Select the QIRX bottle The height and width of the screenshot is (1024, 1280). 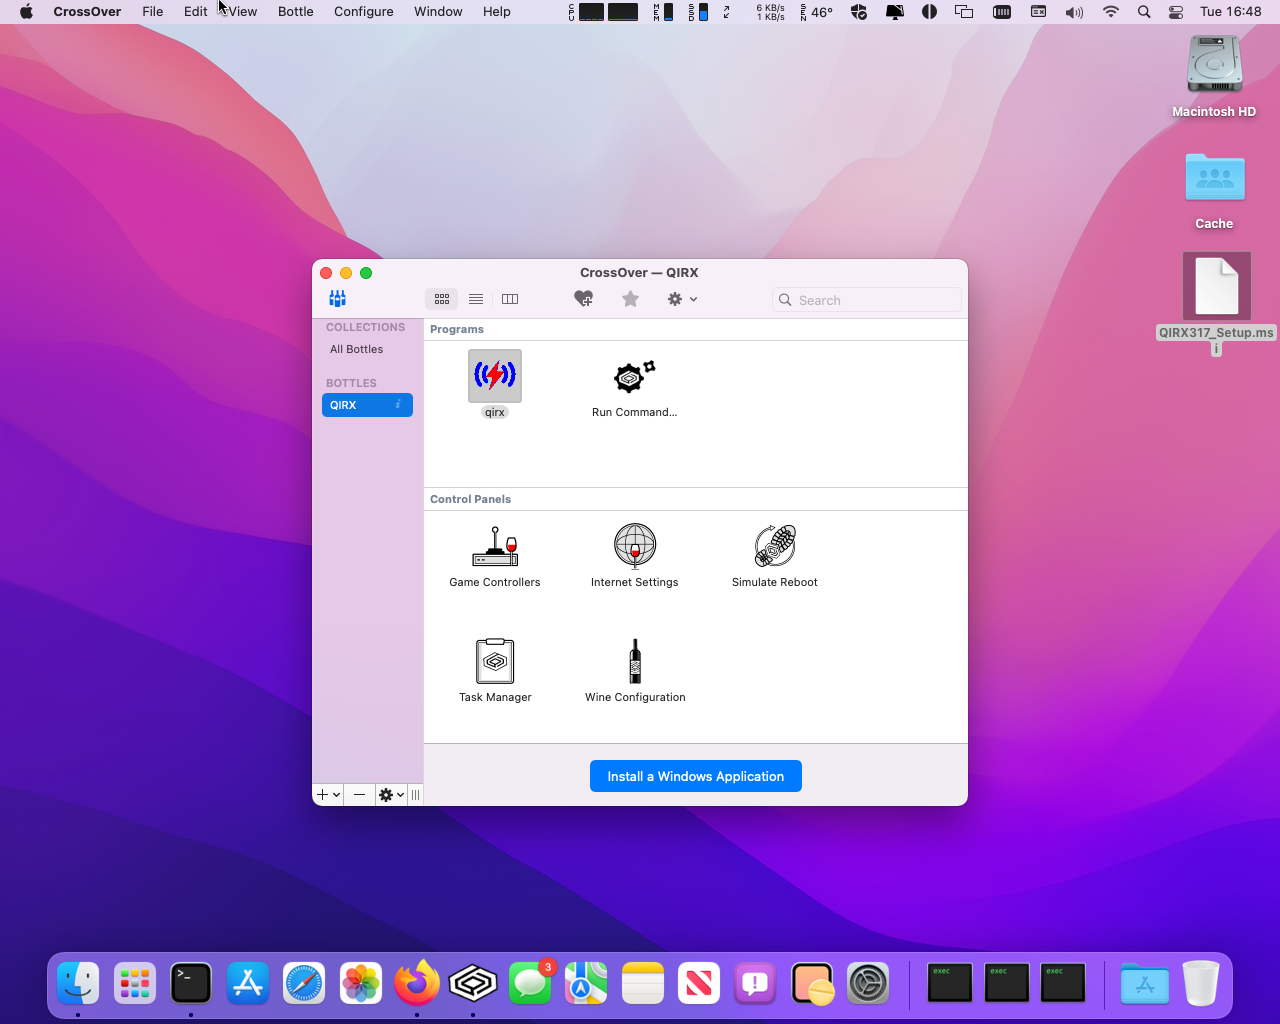click(367, 405)
